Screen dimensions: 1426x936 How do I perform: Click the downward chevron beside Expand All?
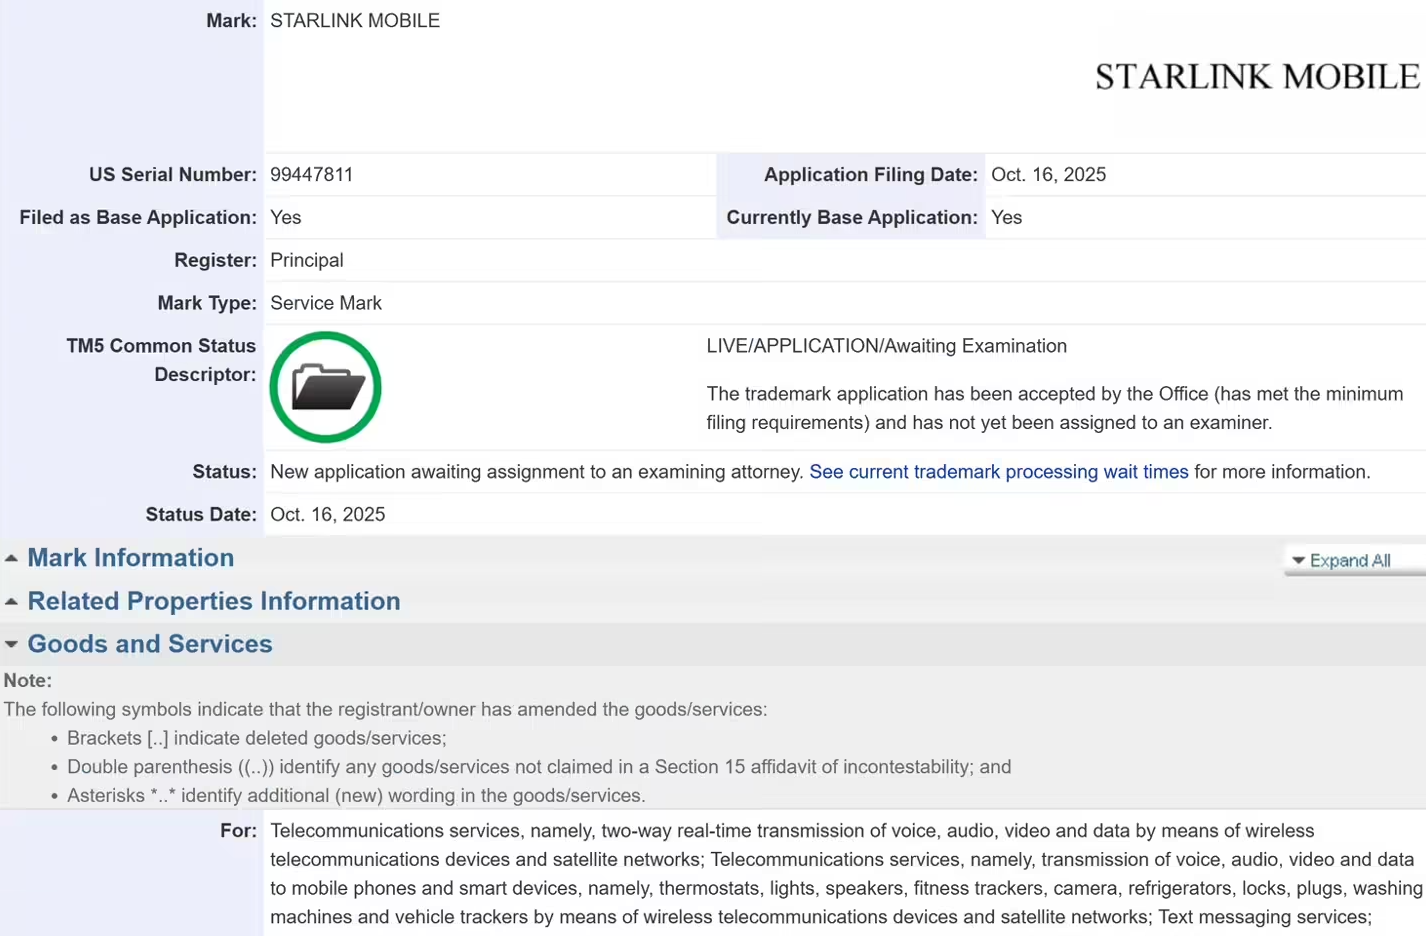[1298, 560]
